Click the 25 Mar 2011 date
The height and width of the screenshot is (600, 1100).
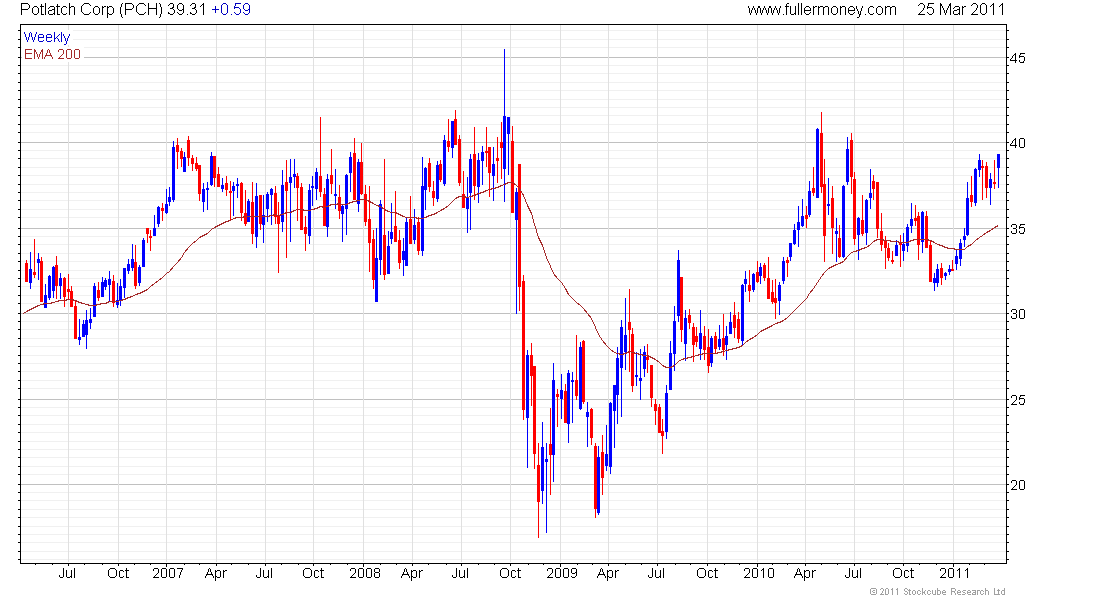click(961, 10)
